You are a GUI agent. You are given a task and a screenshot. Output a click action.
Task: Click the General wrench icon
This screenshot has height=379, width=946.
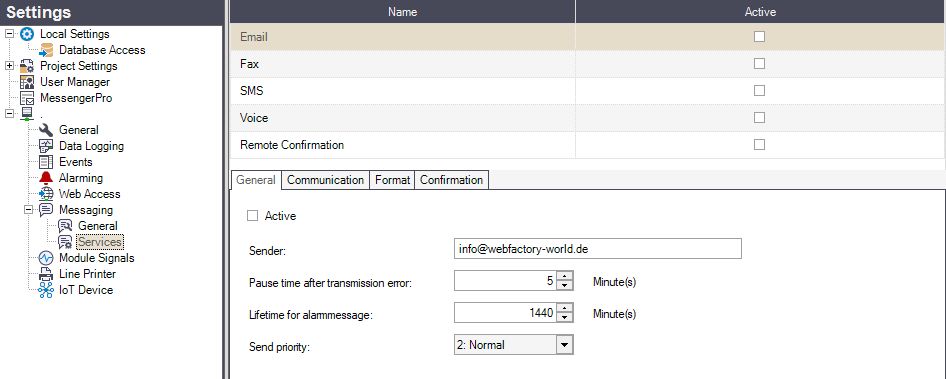(46, 130)
